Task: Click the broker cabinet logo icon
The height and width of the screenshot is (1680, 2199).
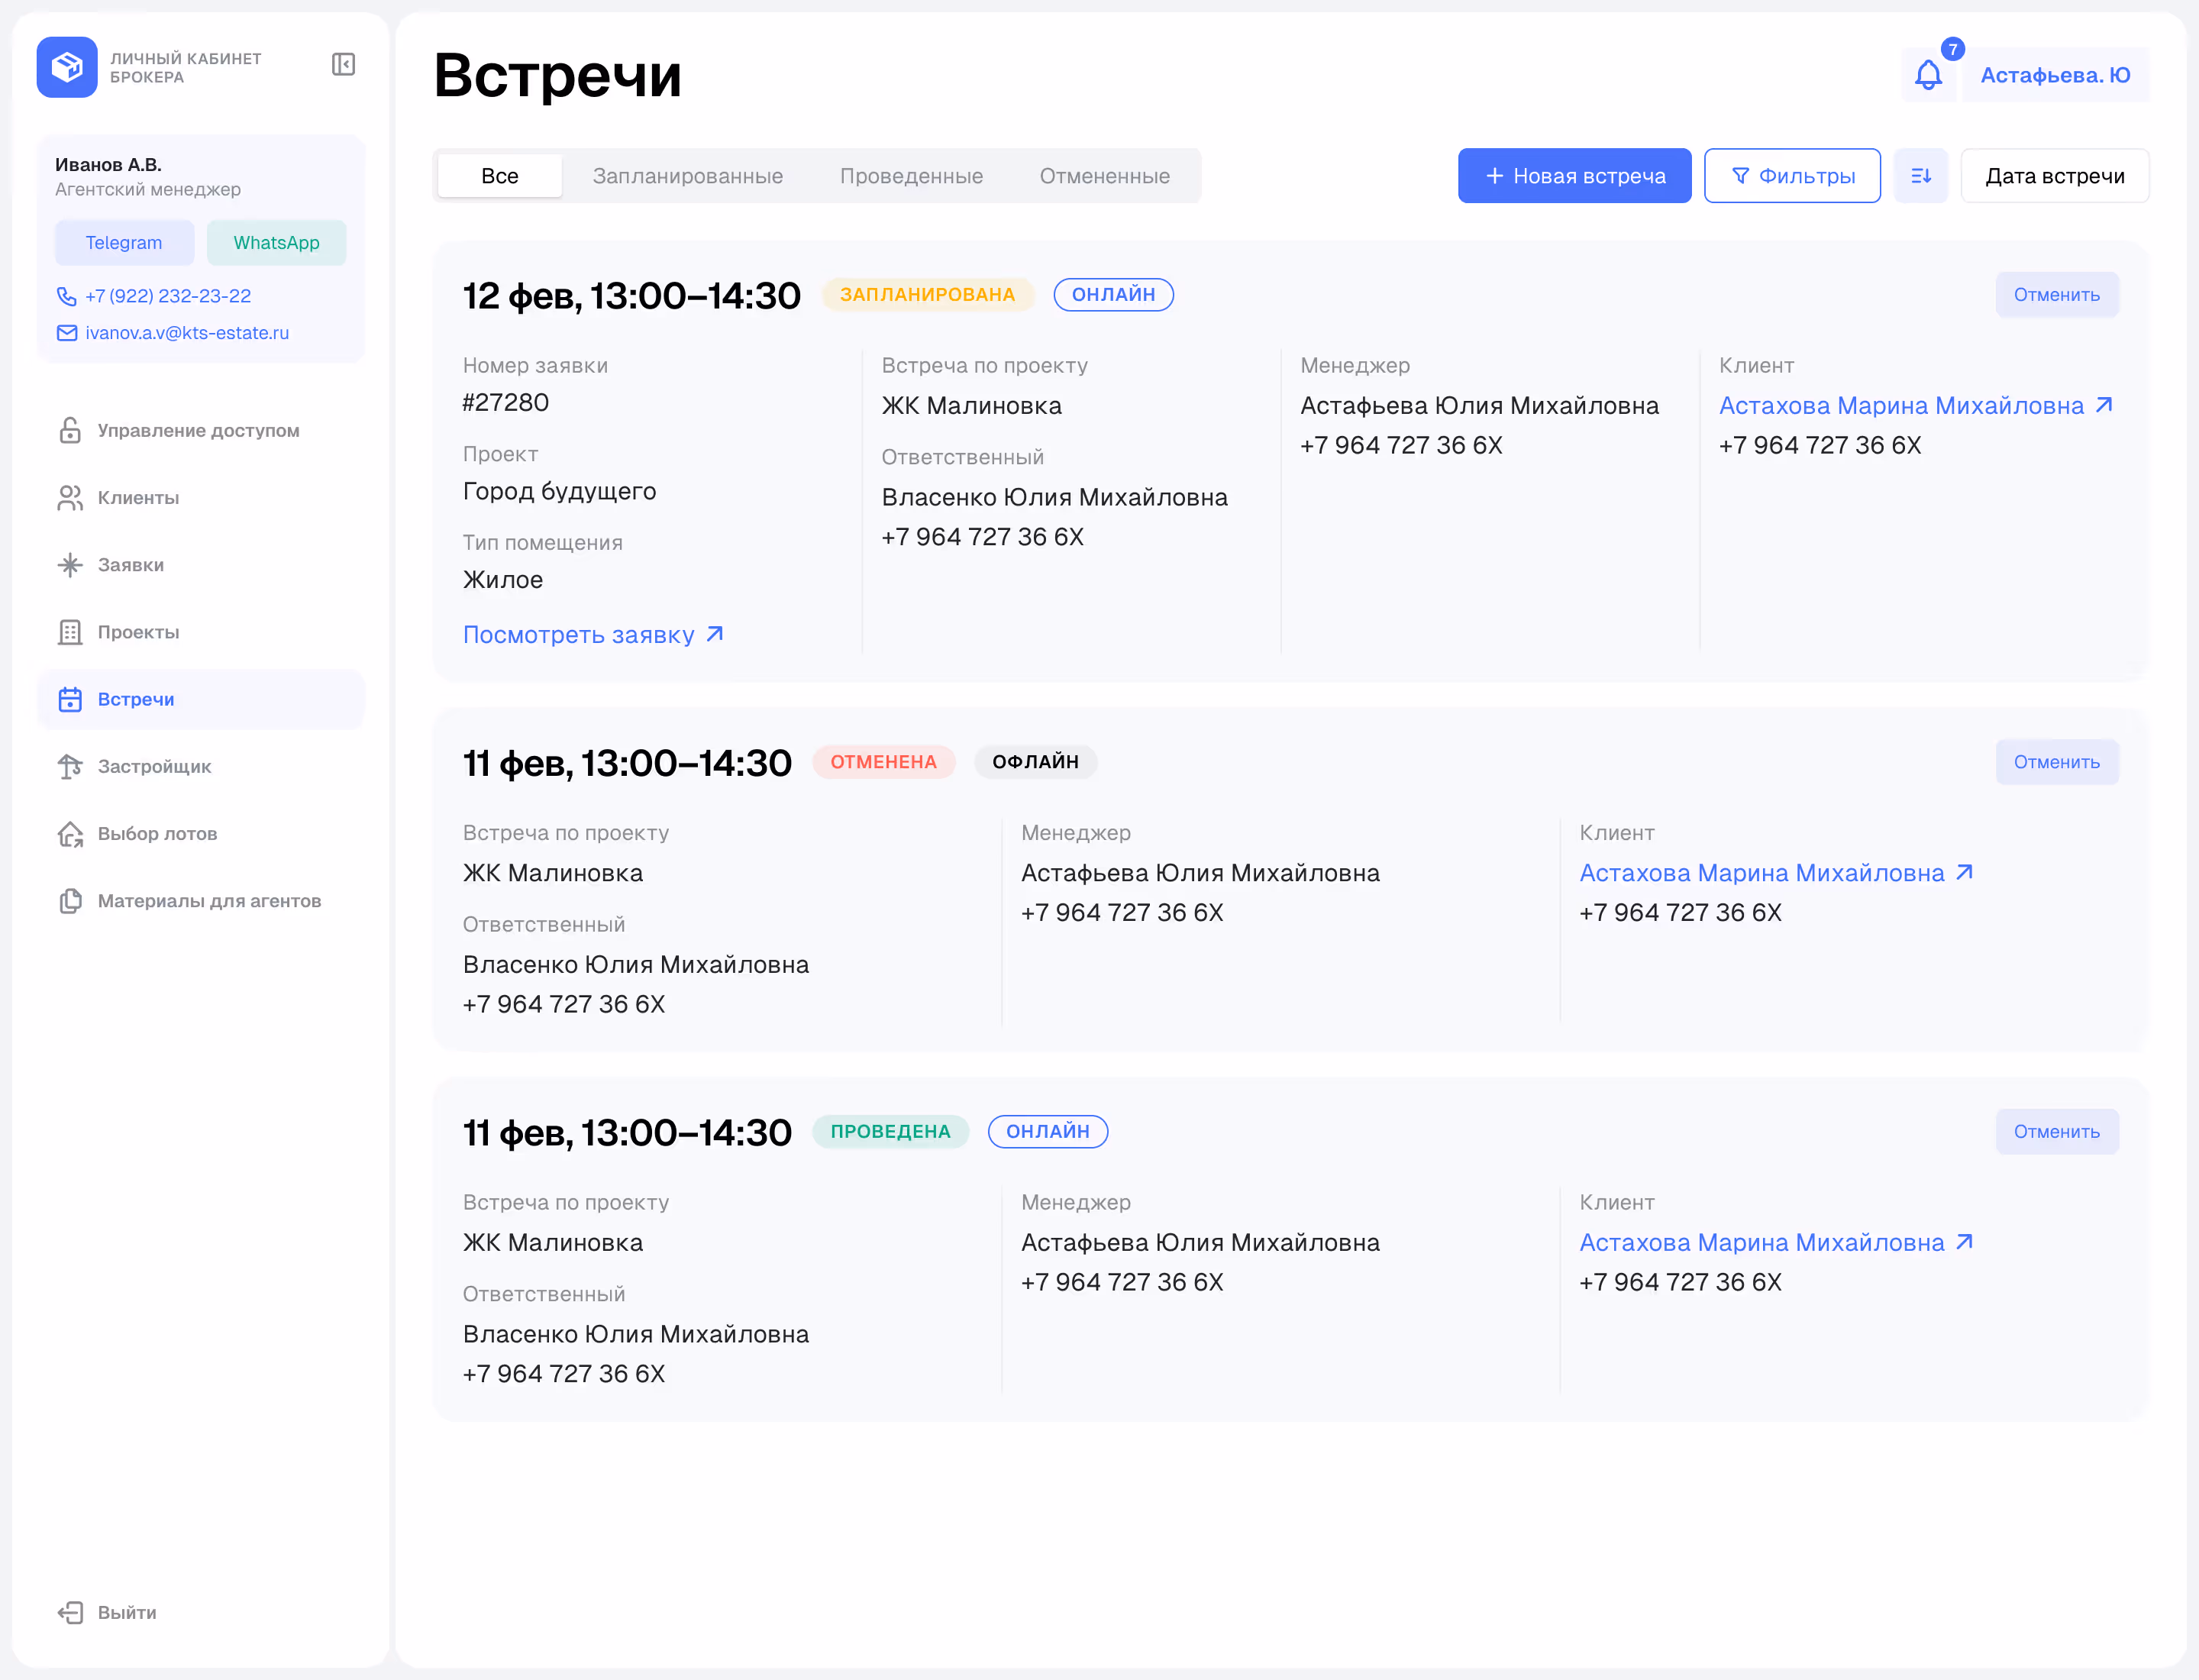Action: (67, 67)
